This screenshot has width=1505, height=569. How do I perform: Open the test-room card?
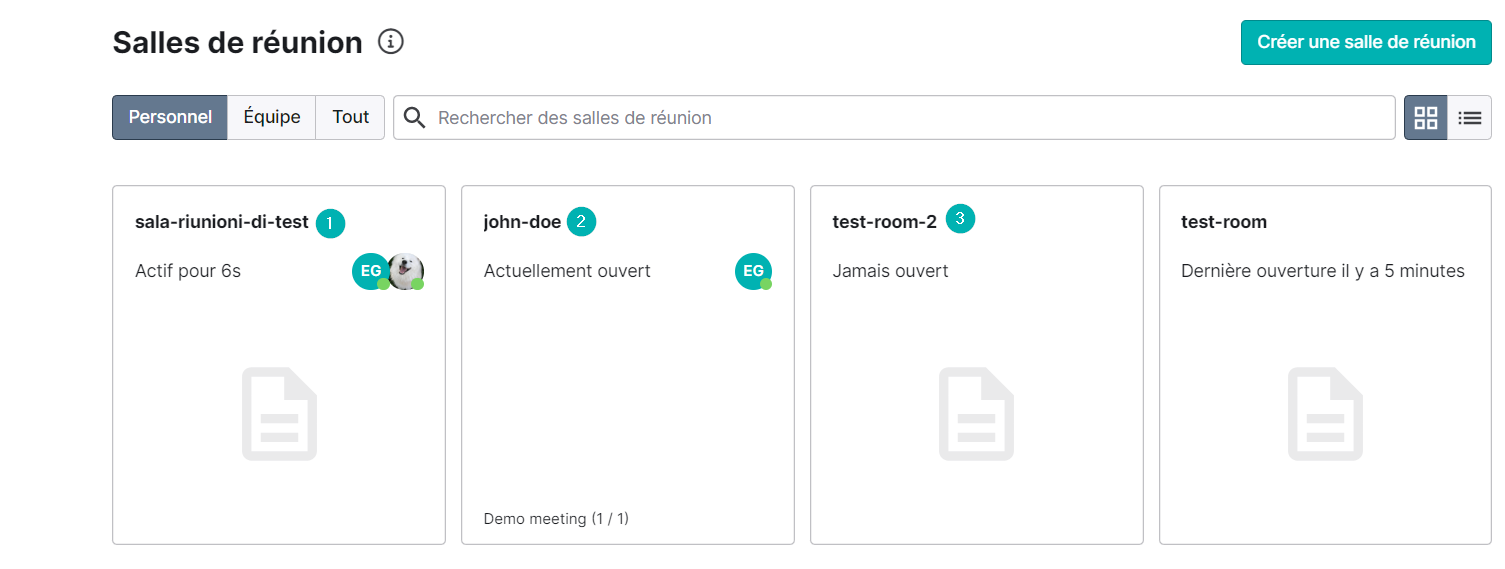point(1325,365)
